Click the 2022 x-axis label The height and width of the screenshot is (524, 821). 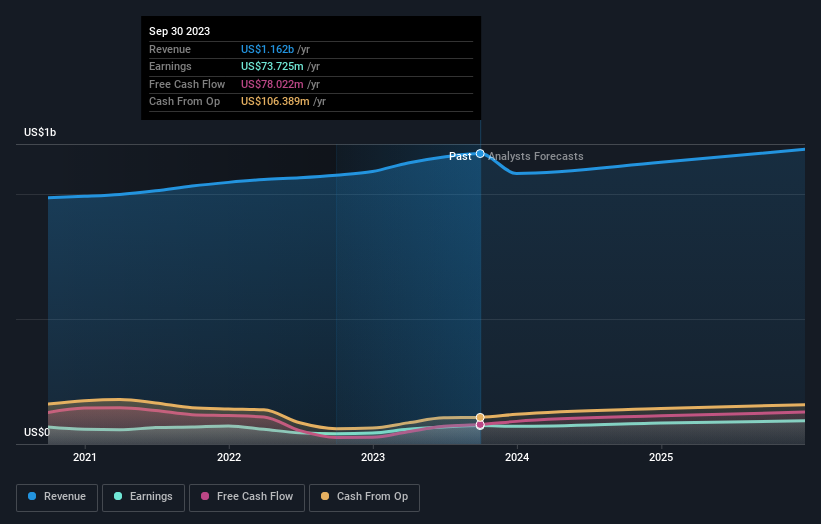click(229, 457)
